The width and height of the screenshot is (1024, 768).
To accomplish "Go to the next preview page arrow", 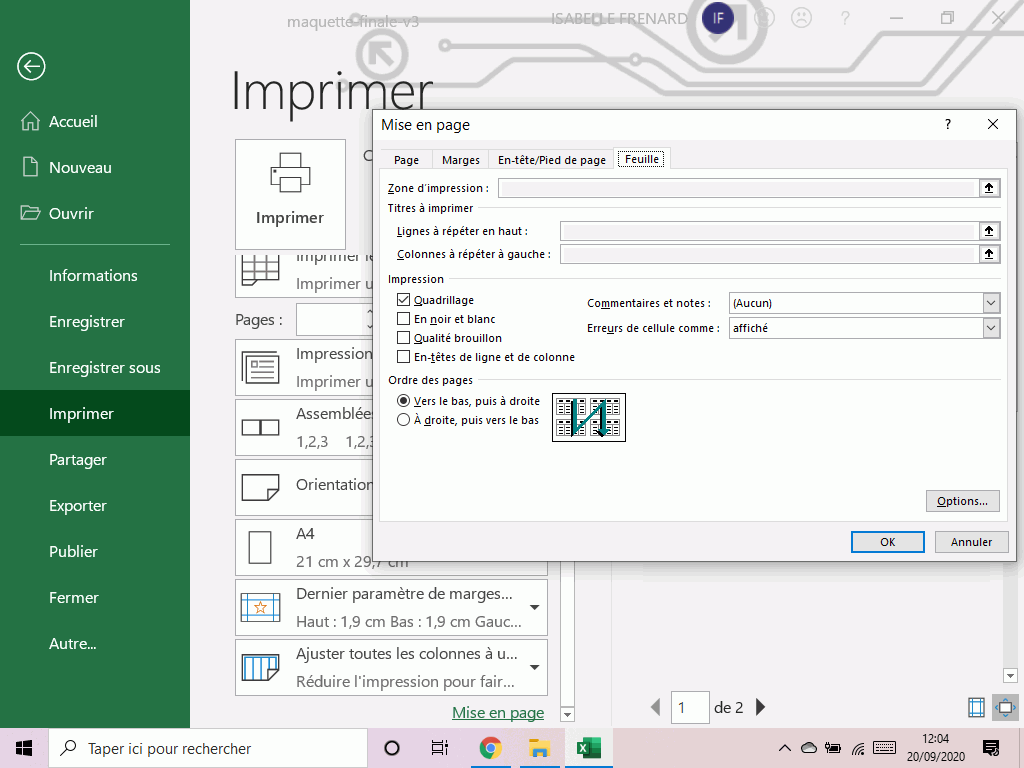I will (761, 708).
